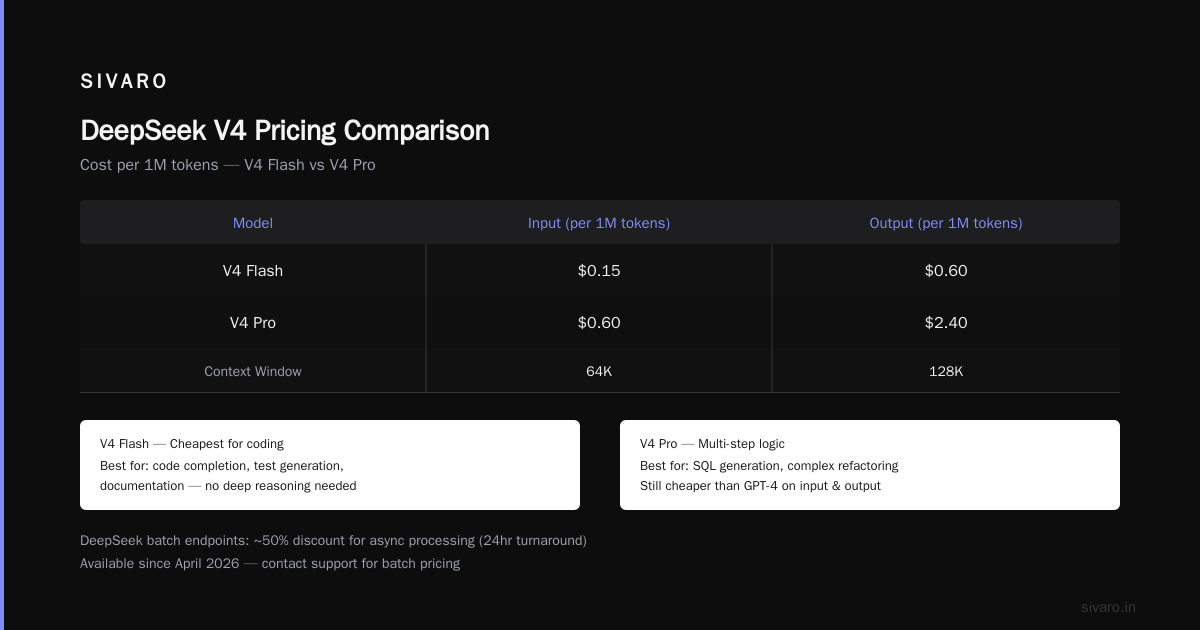Image resolution: width=1200 pixels, height=630 pixels.
Task: Click the Input (per 1M tokens) header
Action: click(x=599, y=223)
